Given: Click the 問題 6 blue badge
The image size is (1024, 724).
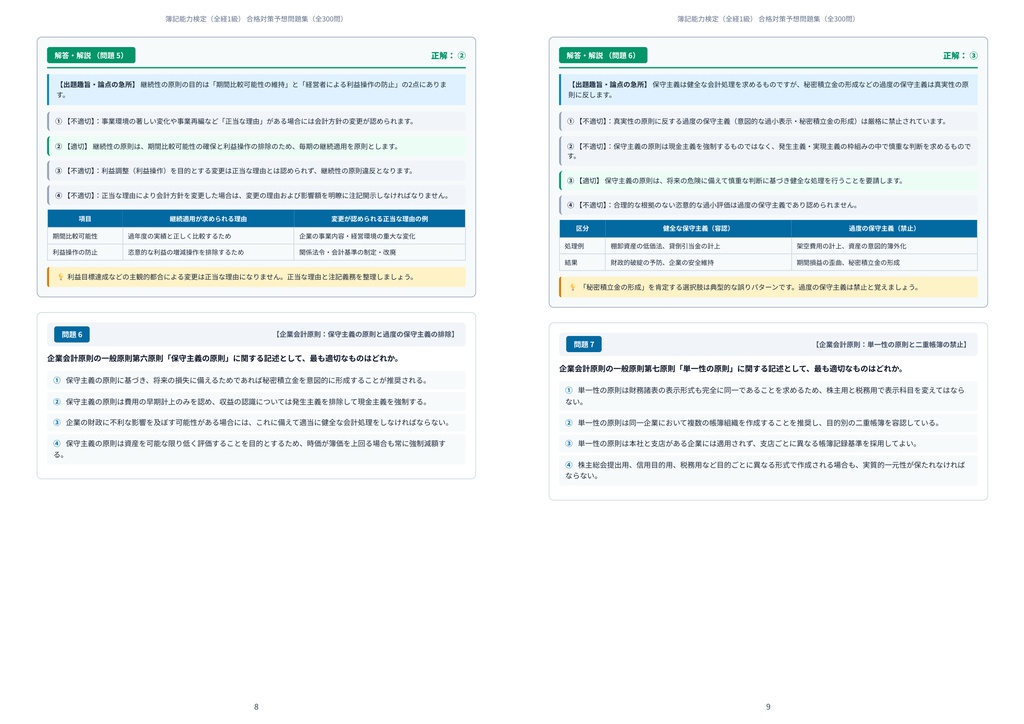Looking at the screenshot, I should (72, 334).
